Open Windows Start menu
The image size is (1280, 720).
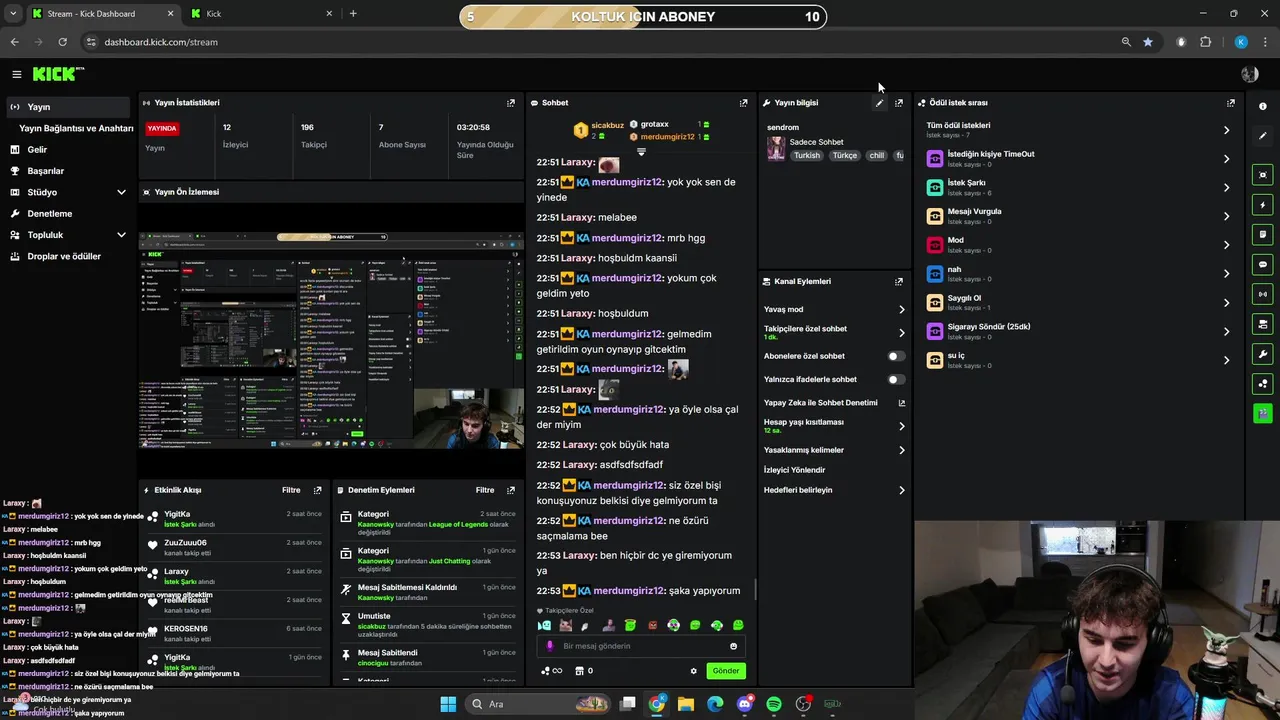pos(448,704)
